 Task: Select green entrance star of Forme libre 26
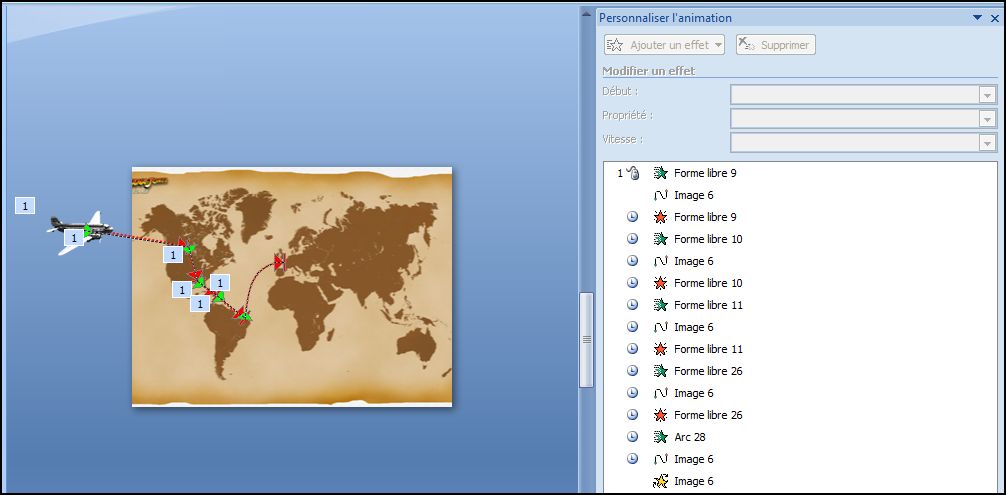pos(660,371)
